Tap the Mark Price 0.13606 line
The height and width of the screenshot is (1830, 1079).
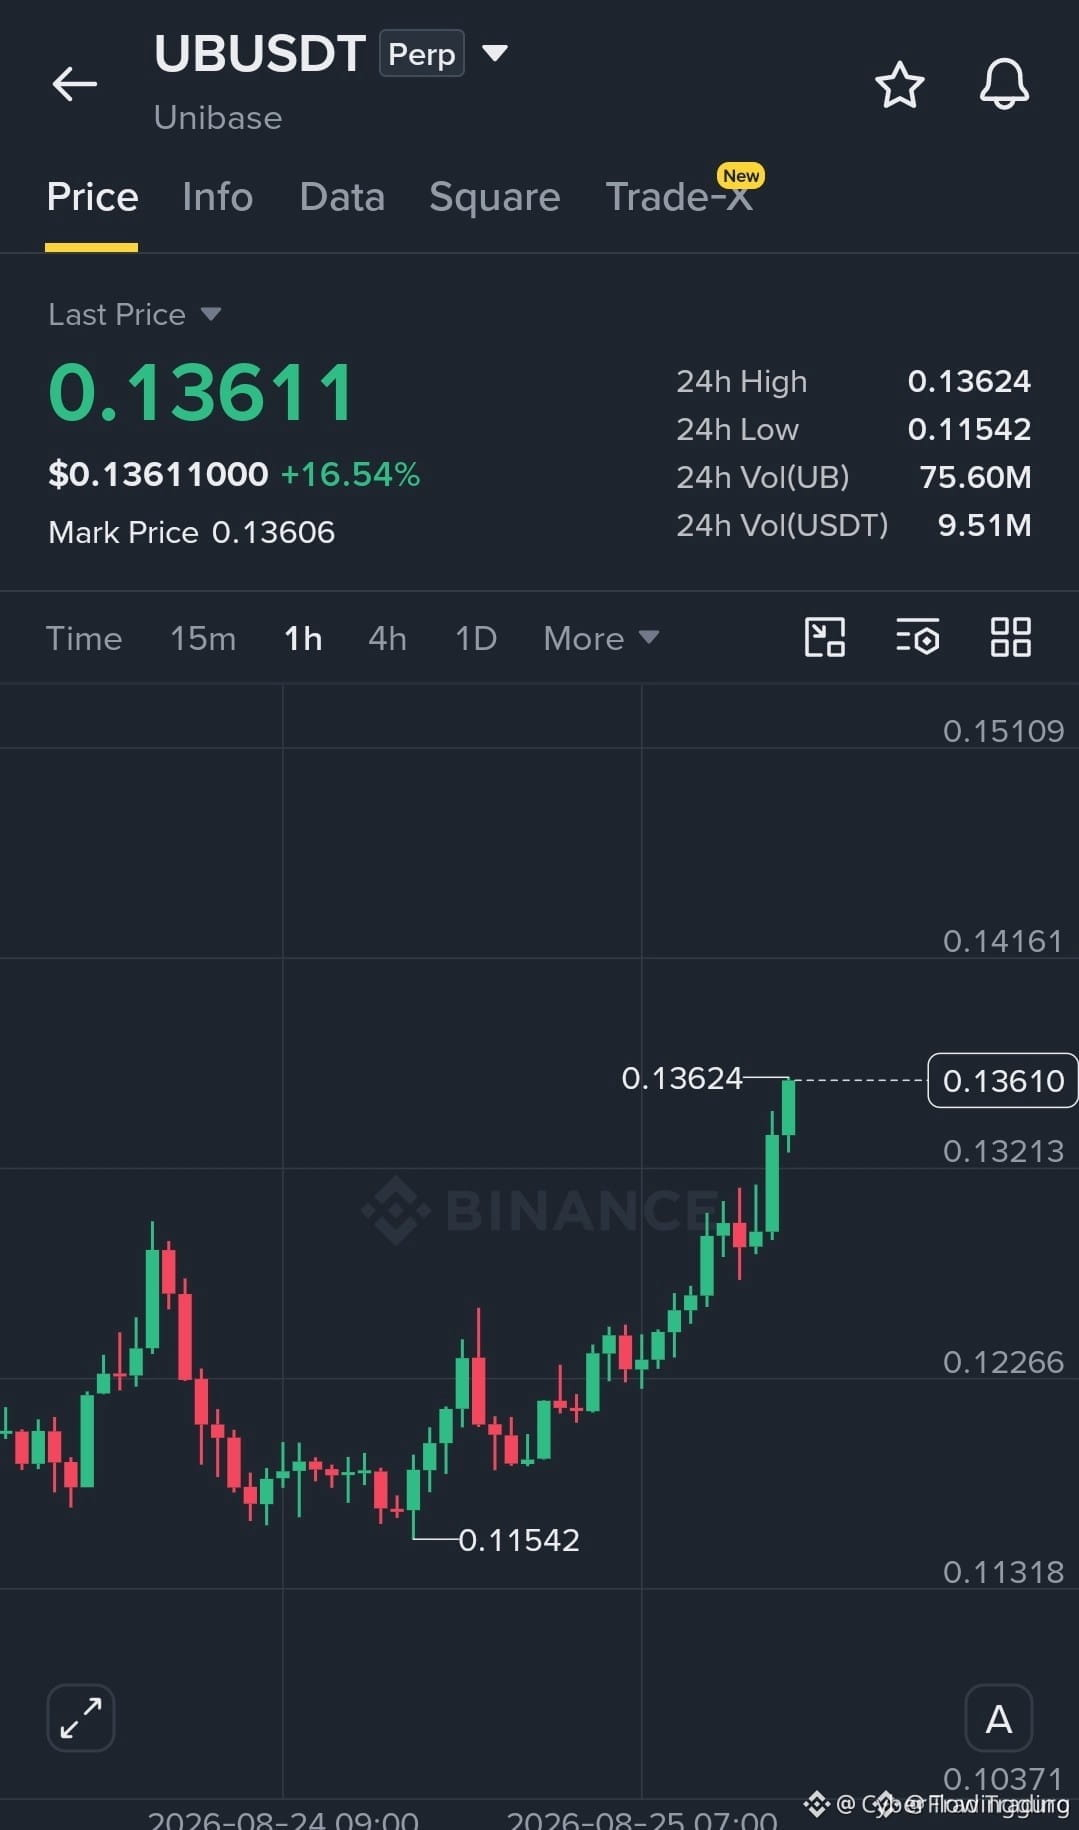point(191,532)
